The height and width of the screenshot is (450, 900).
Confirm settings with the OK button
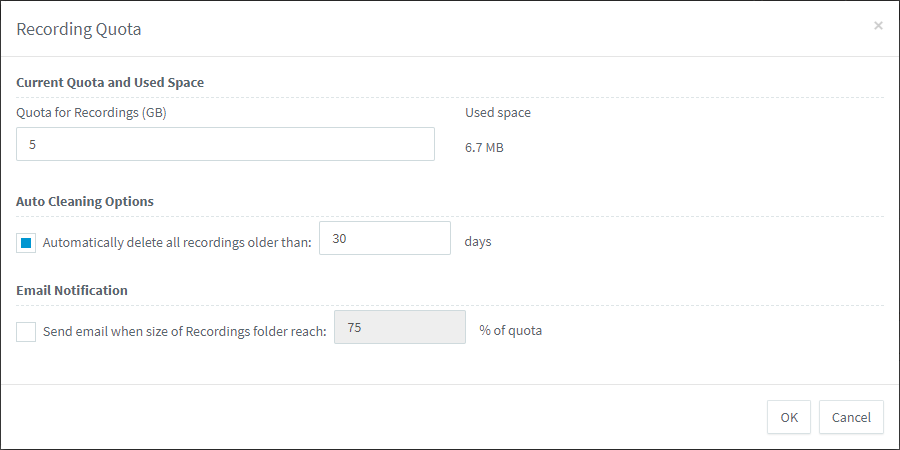tap(789, 417)
